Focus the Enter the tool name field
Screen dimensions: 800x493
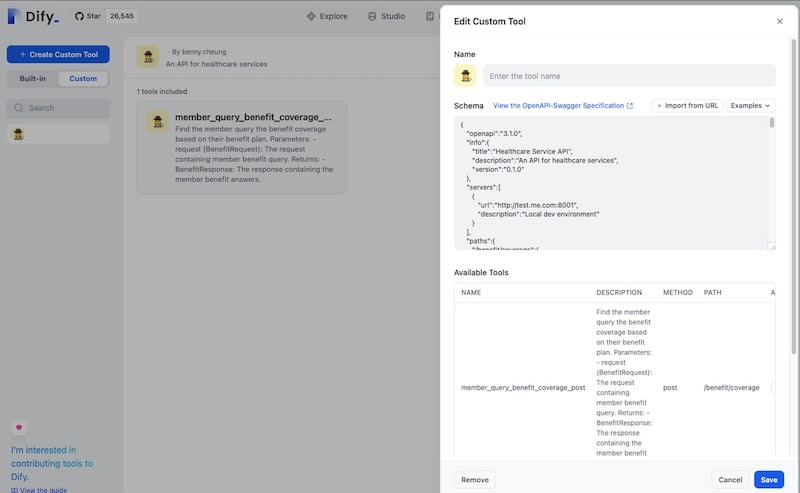(629, 76)
